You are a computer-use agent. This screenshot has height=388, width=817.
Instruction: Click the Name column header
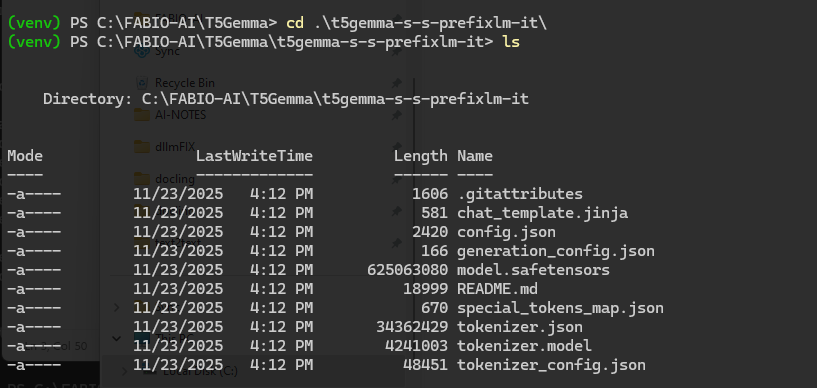(475, 156)
